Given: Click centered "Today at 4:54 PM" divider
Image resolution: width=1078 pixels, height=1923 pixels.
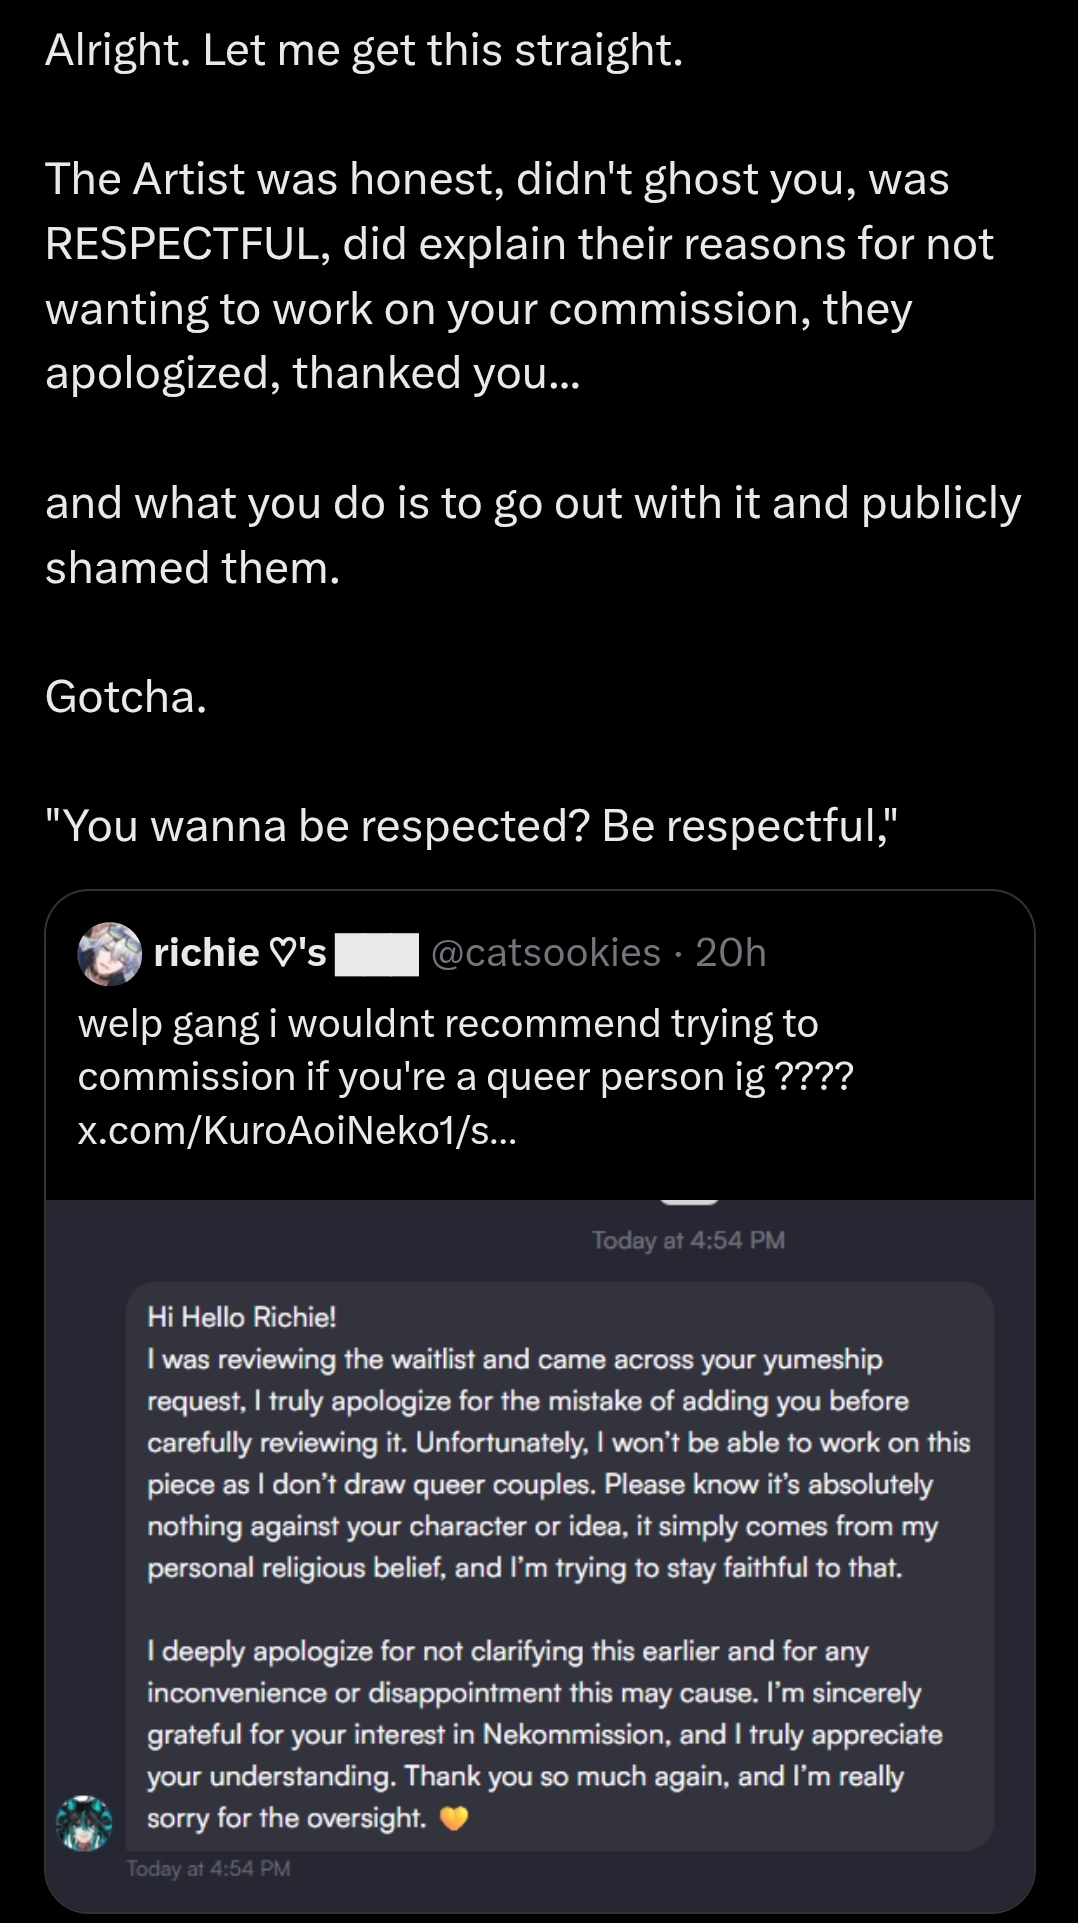Looking at the screenshot, I should point(688,1240).
